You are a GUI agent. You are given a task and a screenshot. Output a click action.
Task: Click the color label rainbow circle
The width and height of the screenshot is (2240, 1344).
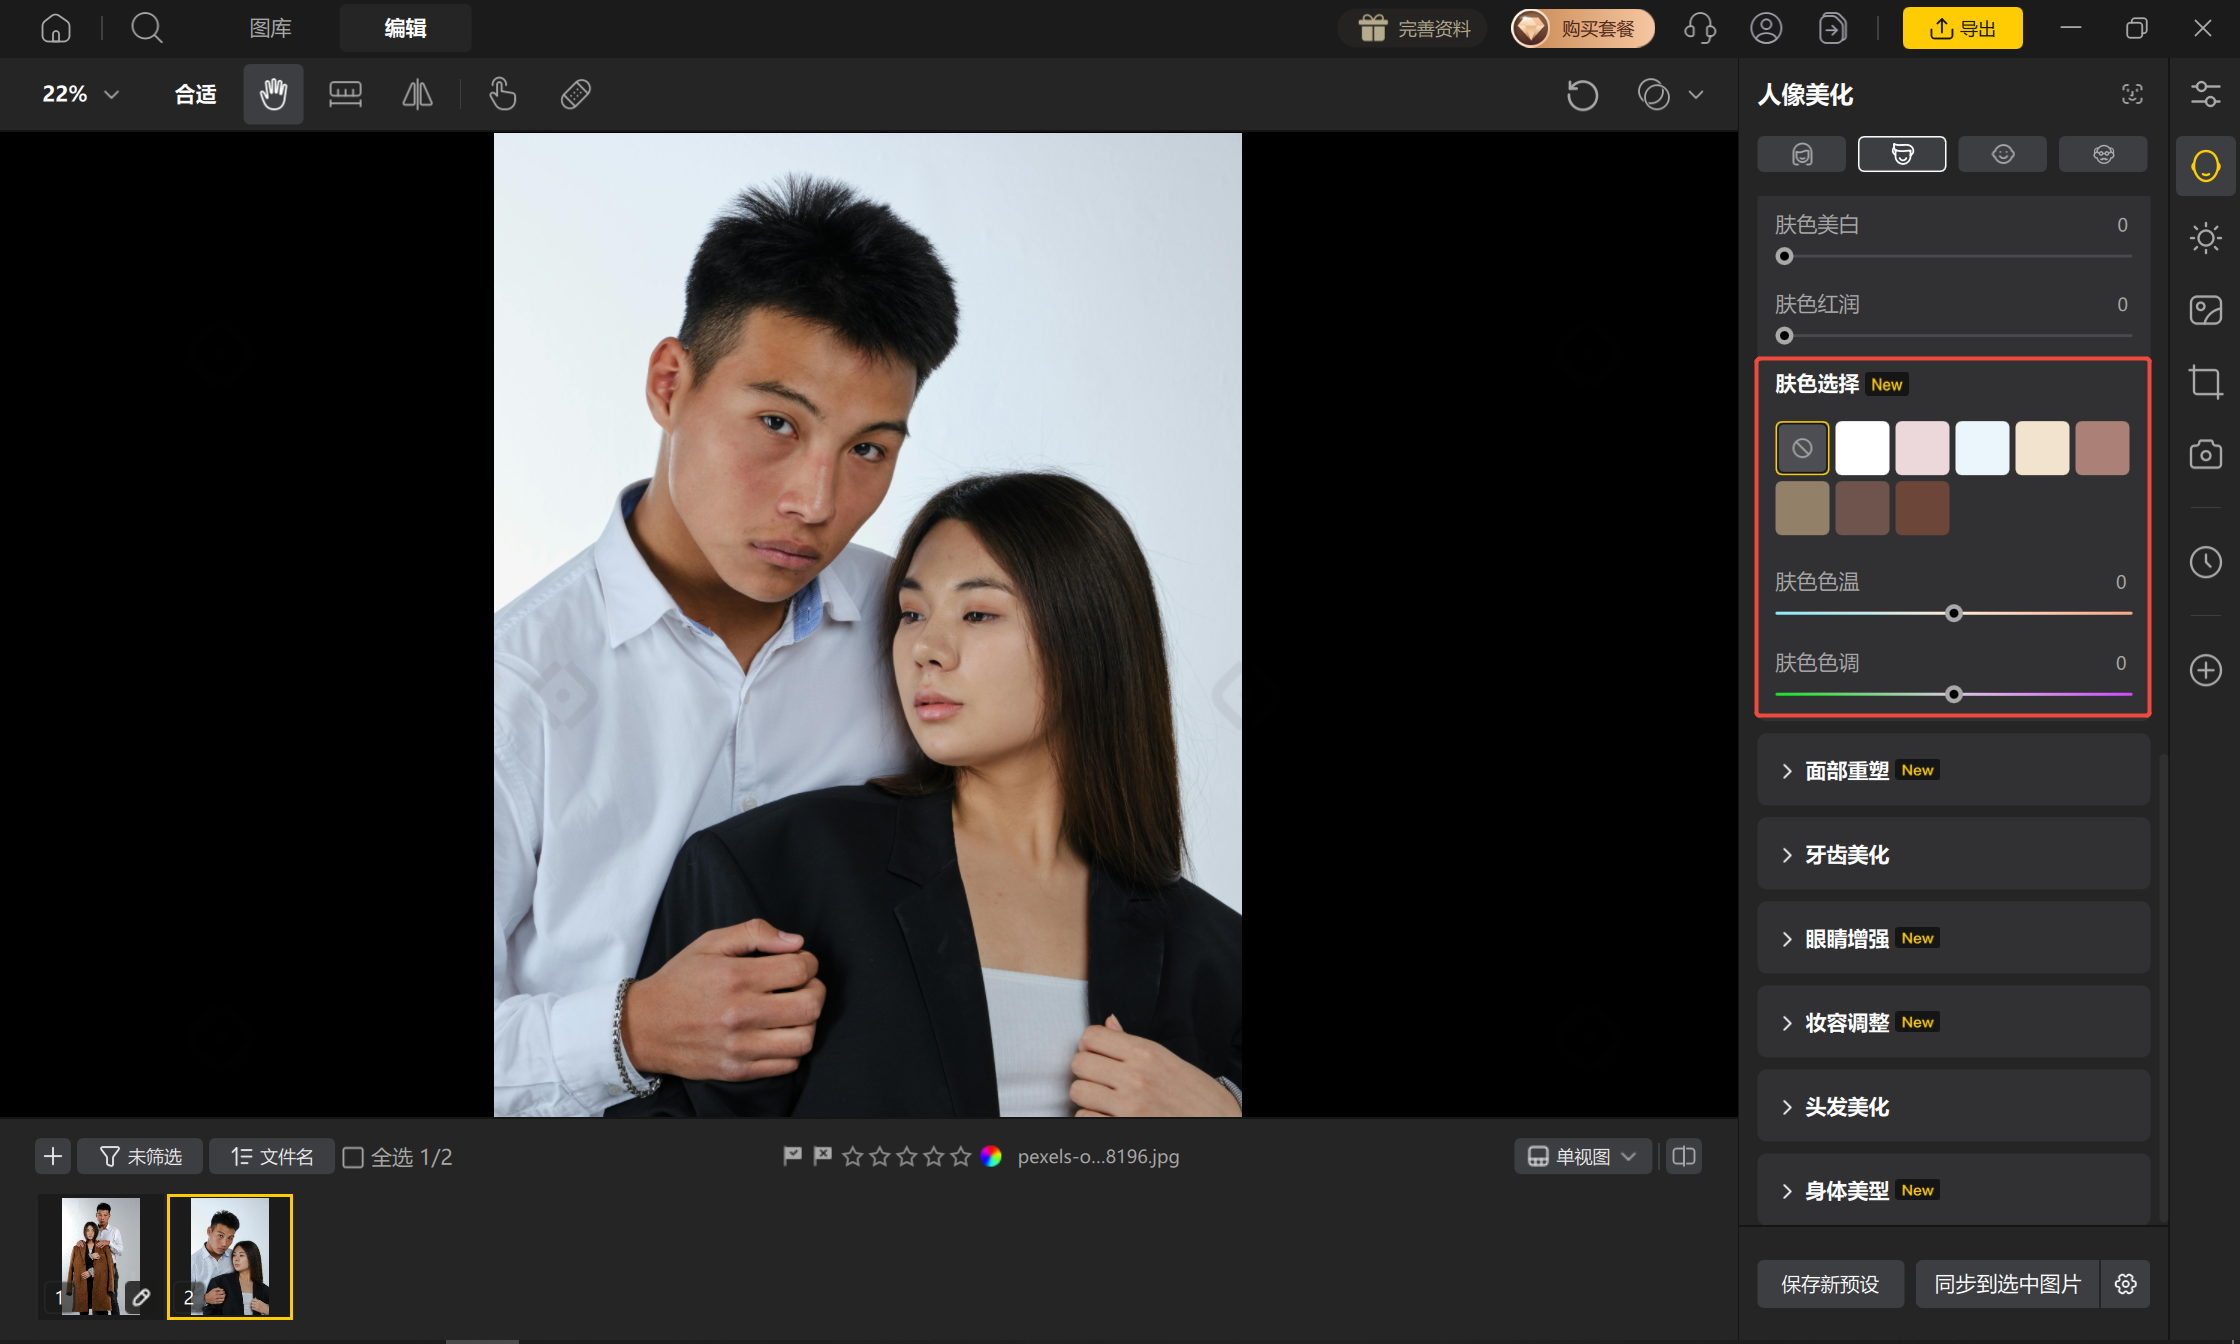coord(991,1156)
